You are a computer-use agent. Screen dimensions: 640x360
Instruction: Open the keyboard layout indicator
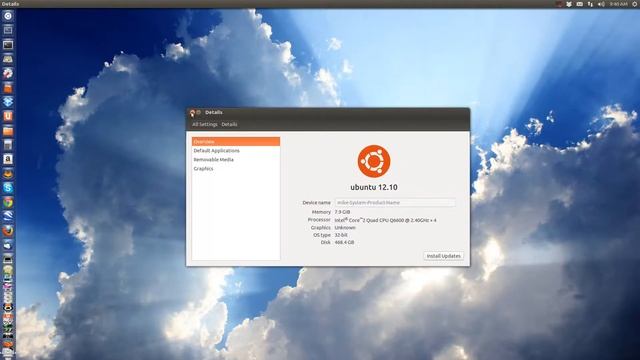(x=580, y=4)
